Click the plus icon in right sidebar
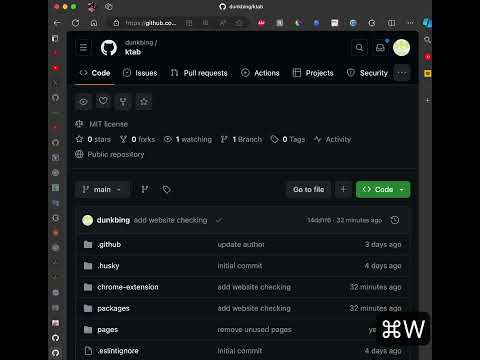 (x=428, y=100)
